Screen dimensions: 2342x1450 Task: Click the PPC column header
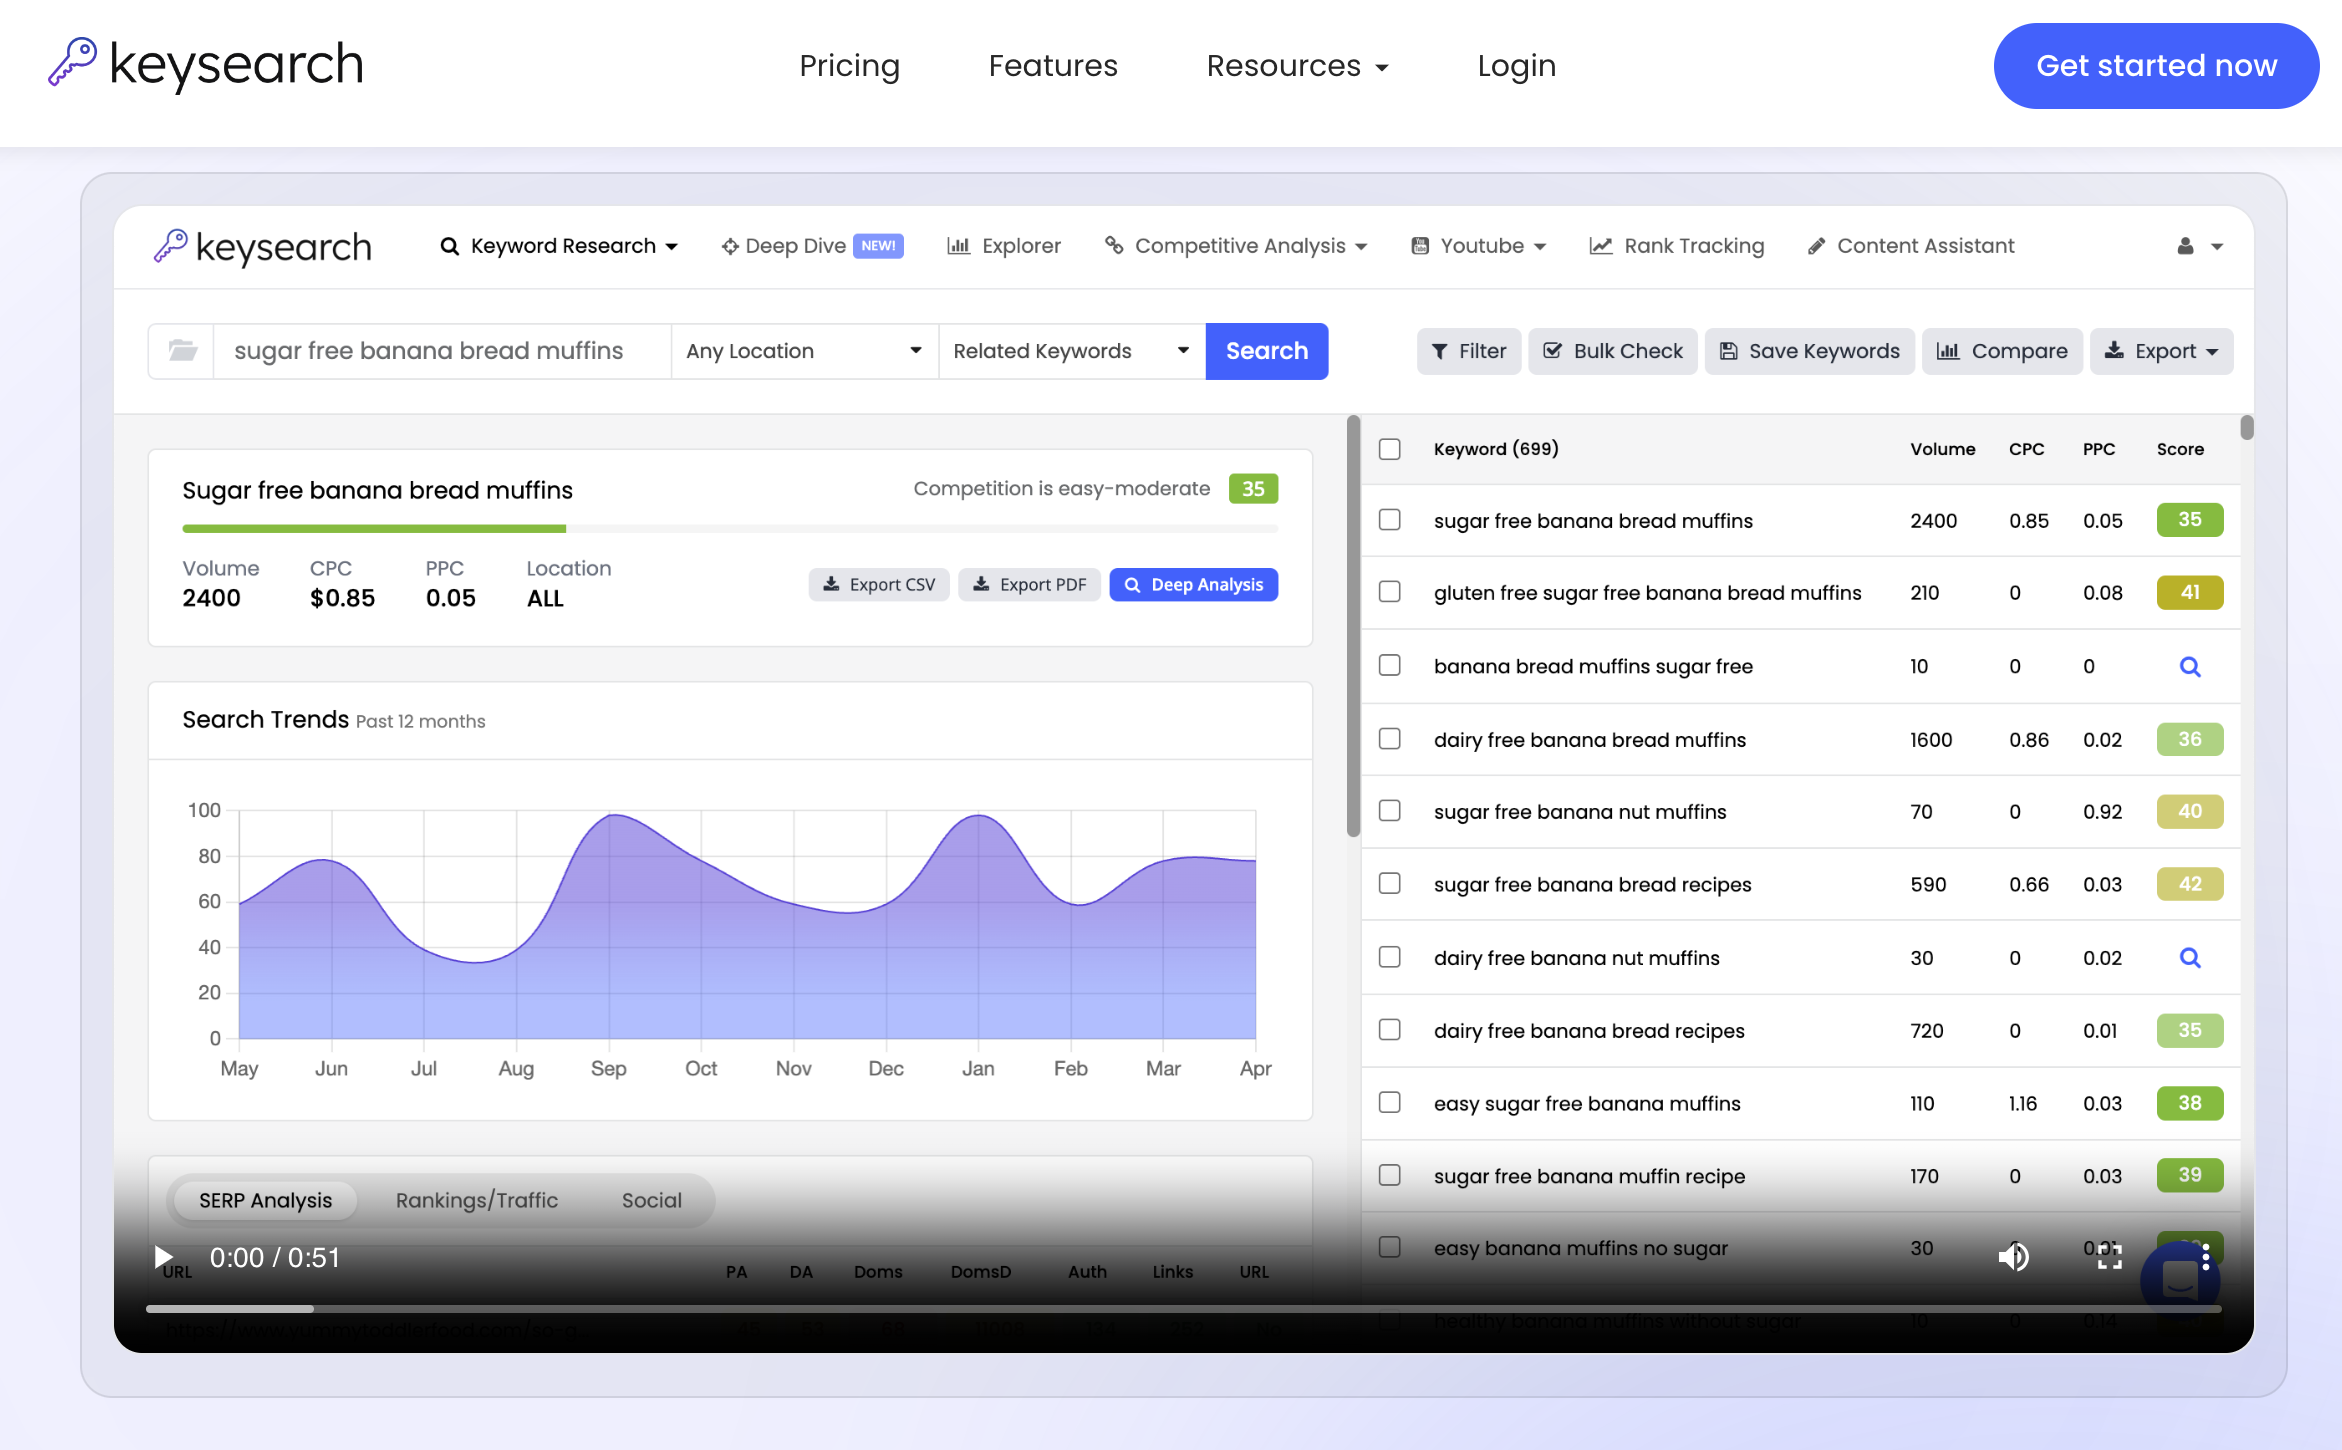click(x=2098, y=449)
